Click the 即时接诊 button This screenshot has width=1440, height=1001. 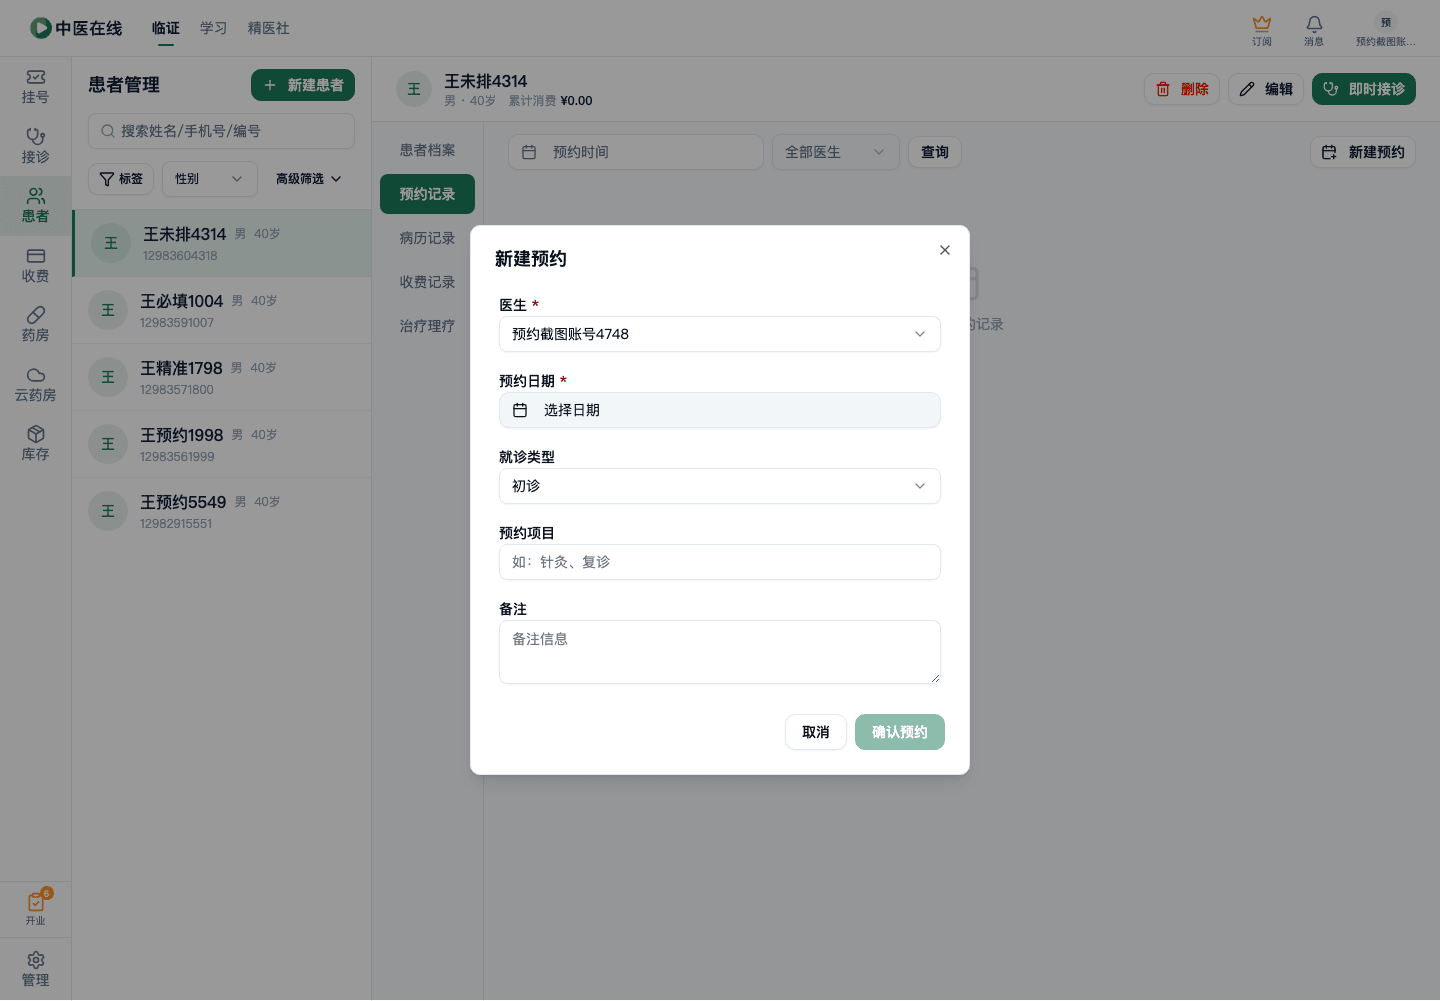click(1364, 89)
